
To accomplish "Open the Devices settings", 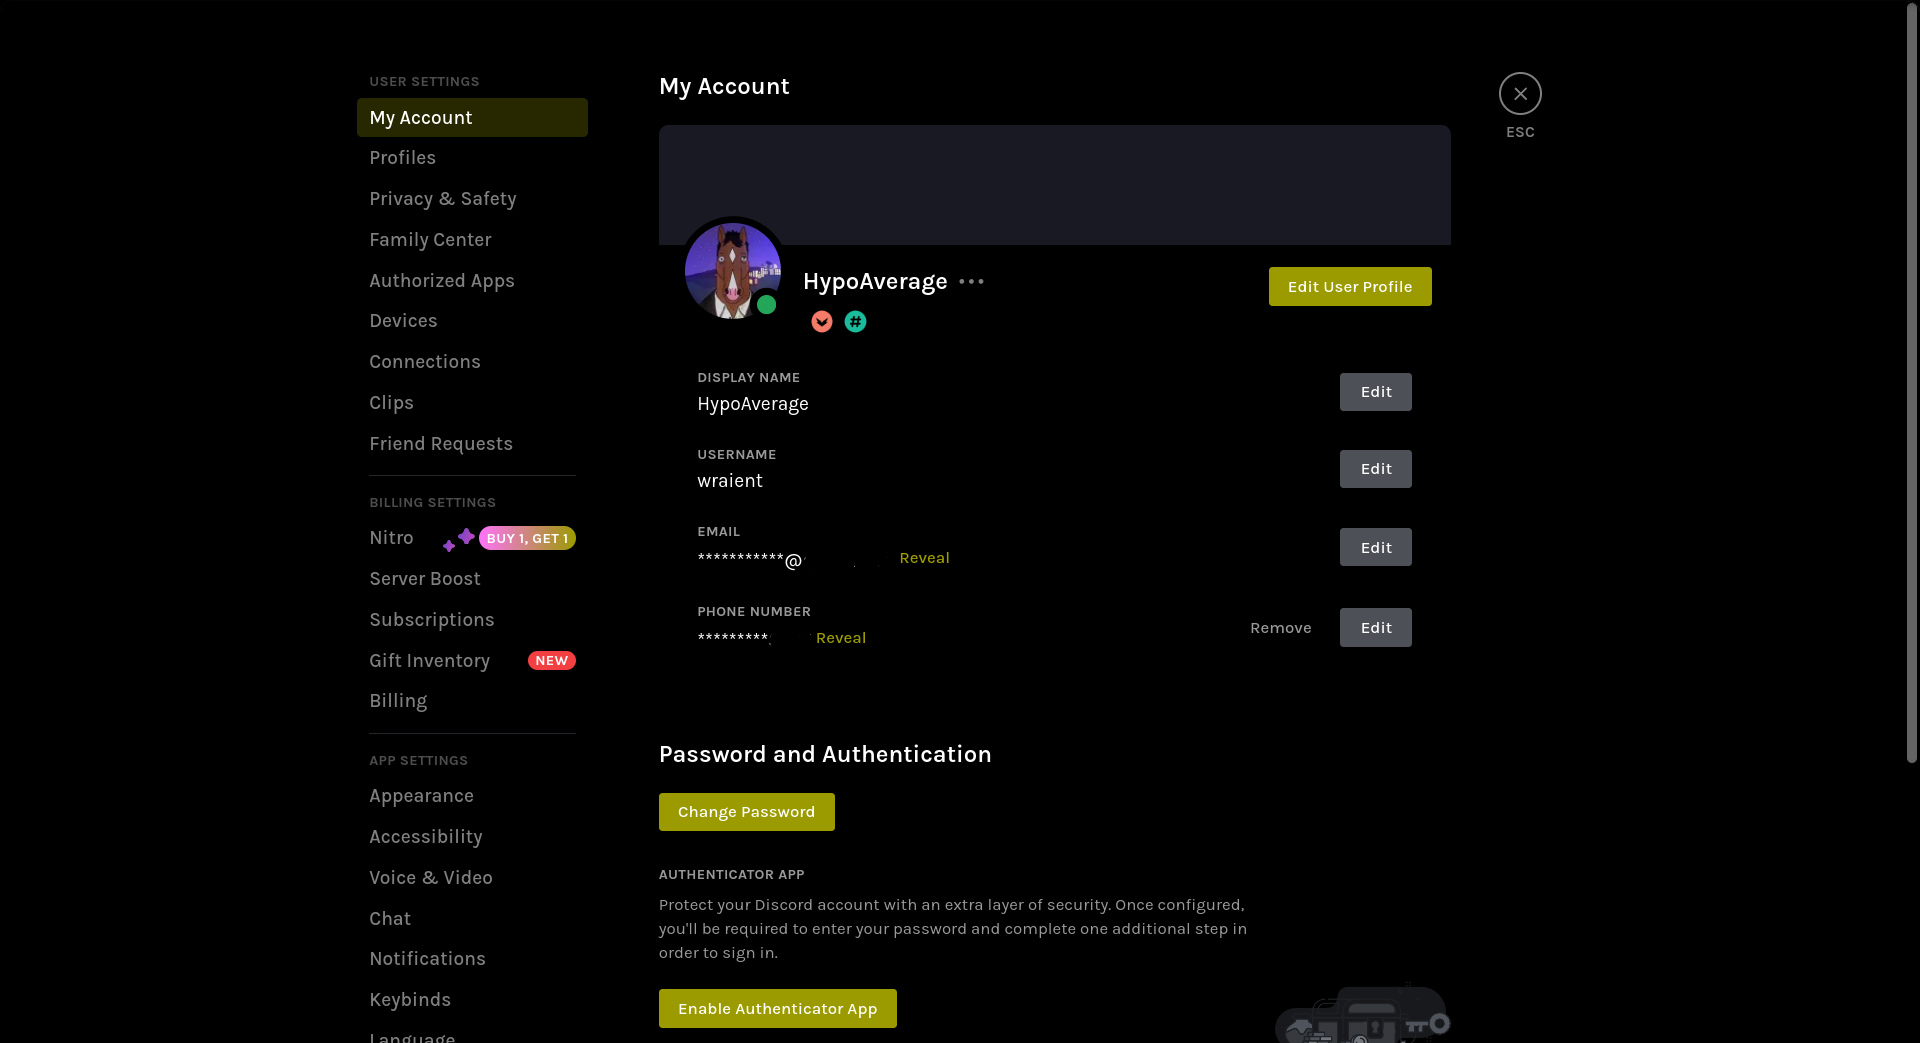I will pyautogui.click(x=472, y=321).
